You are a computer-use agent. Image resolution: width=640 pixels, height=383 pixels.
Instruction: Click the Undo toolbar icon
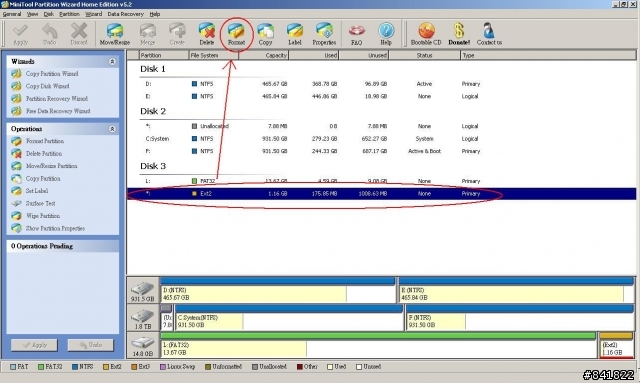(x=49, y=34)
